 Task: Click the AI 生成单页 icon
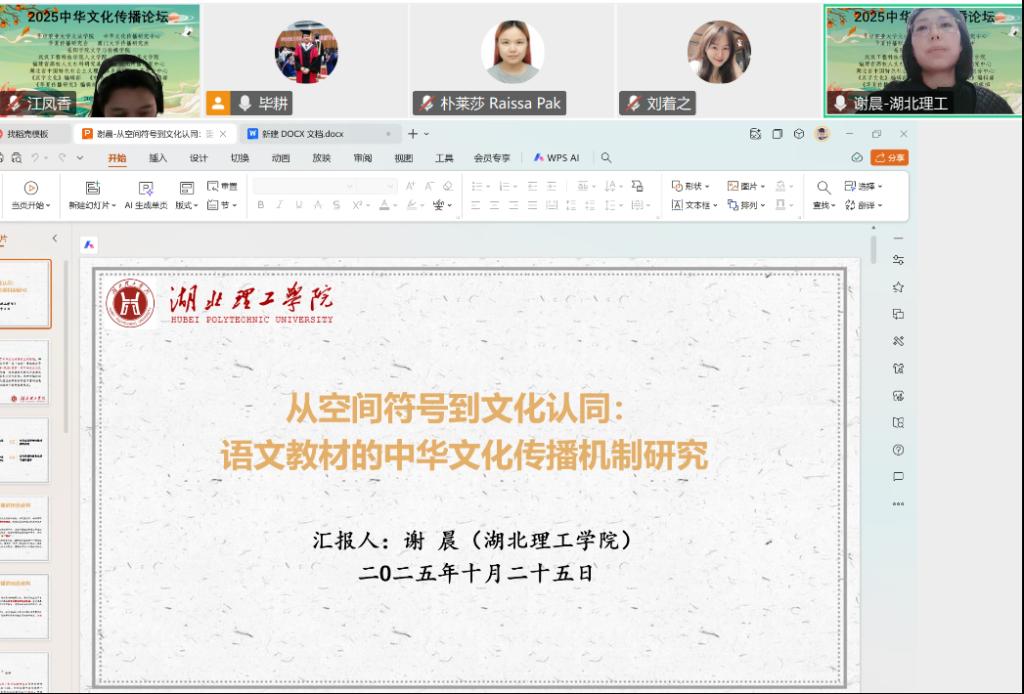click(146, 188)
